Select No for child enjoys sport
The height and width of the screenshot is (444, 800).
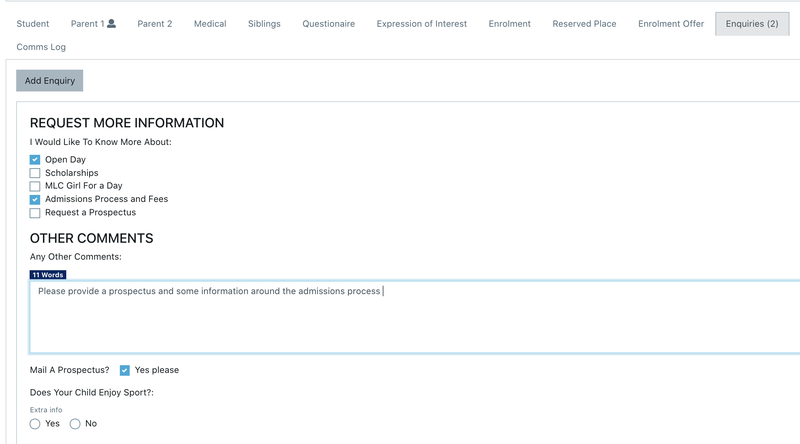click(x=75, y=424)
